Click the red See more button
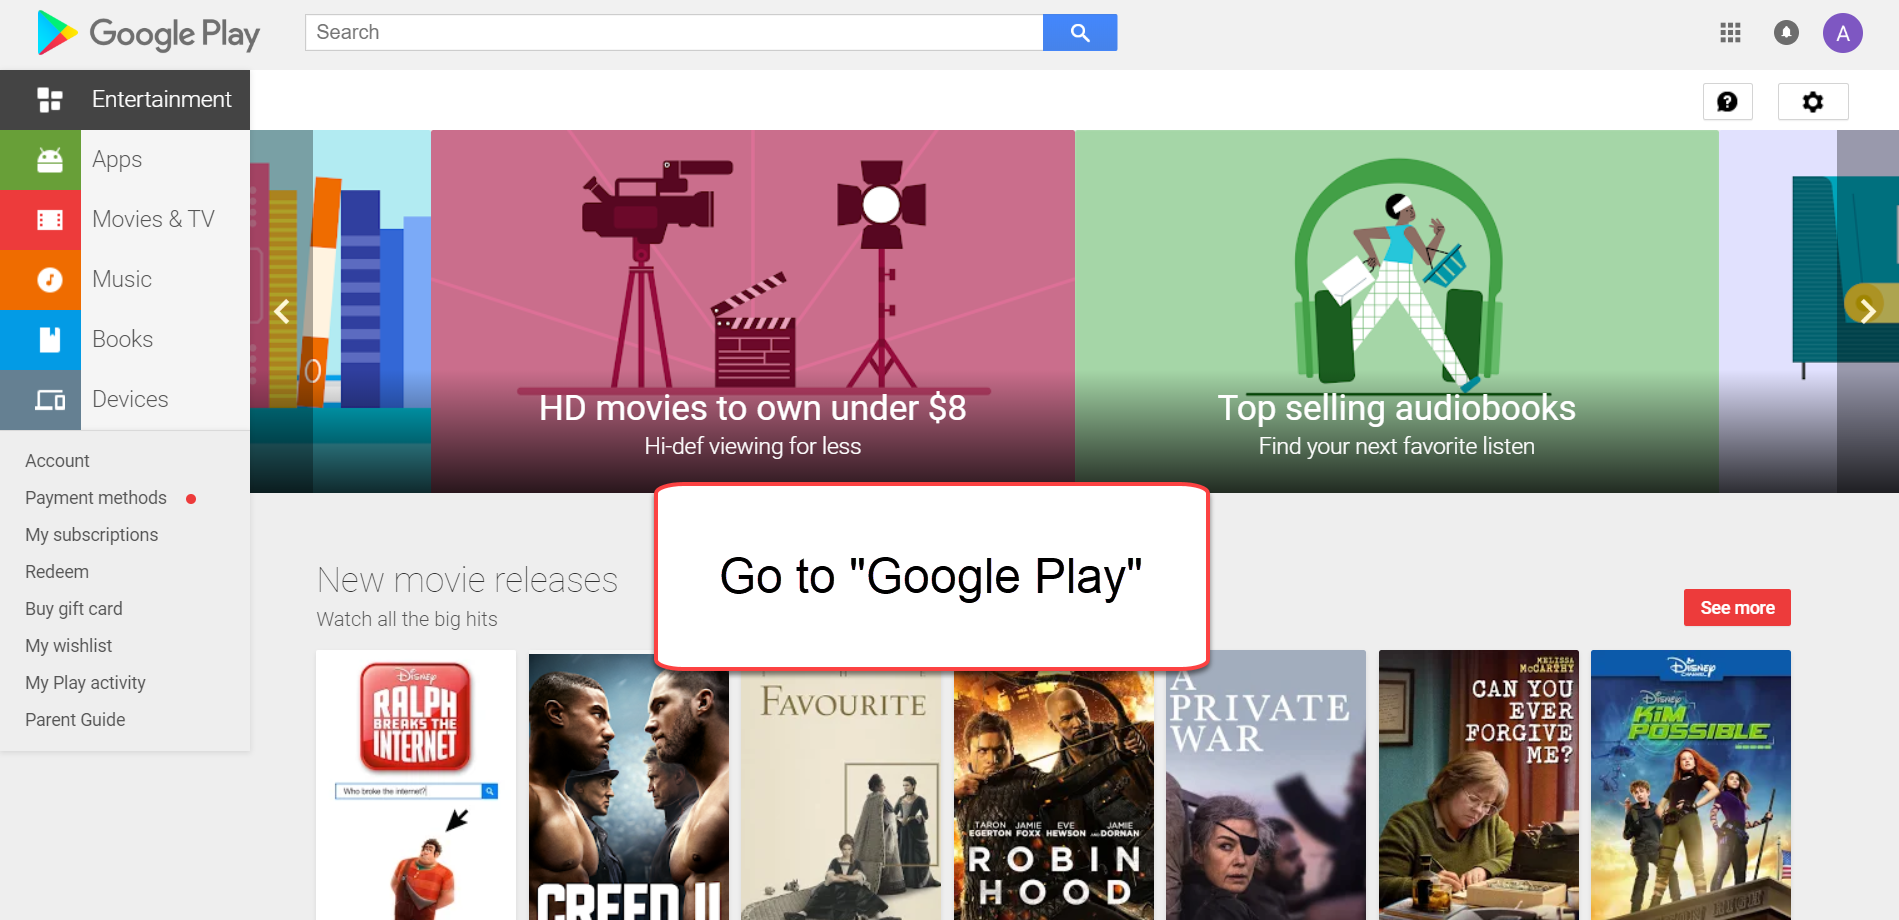The image size is (1899, 920). 1737,608
